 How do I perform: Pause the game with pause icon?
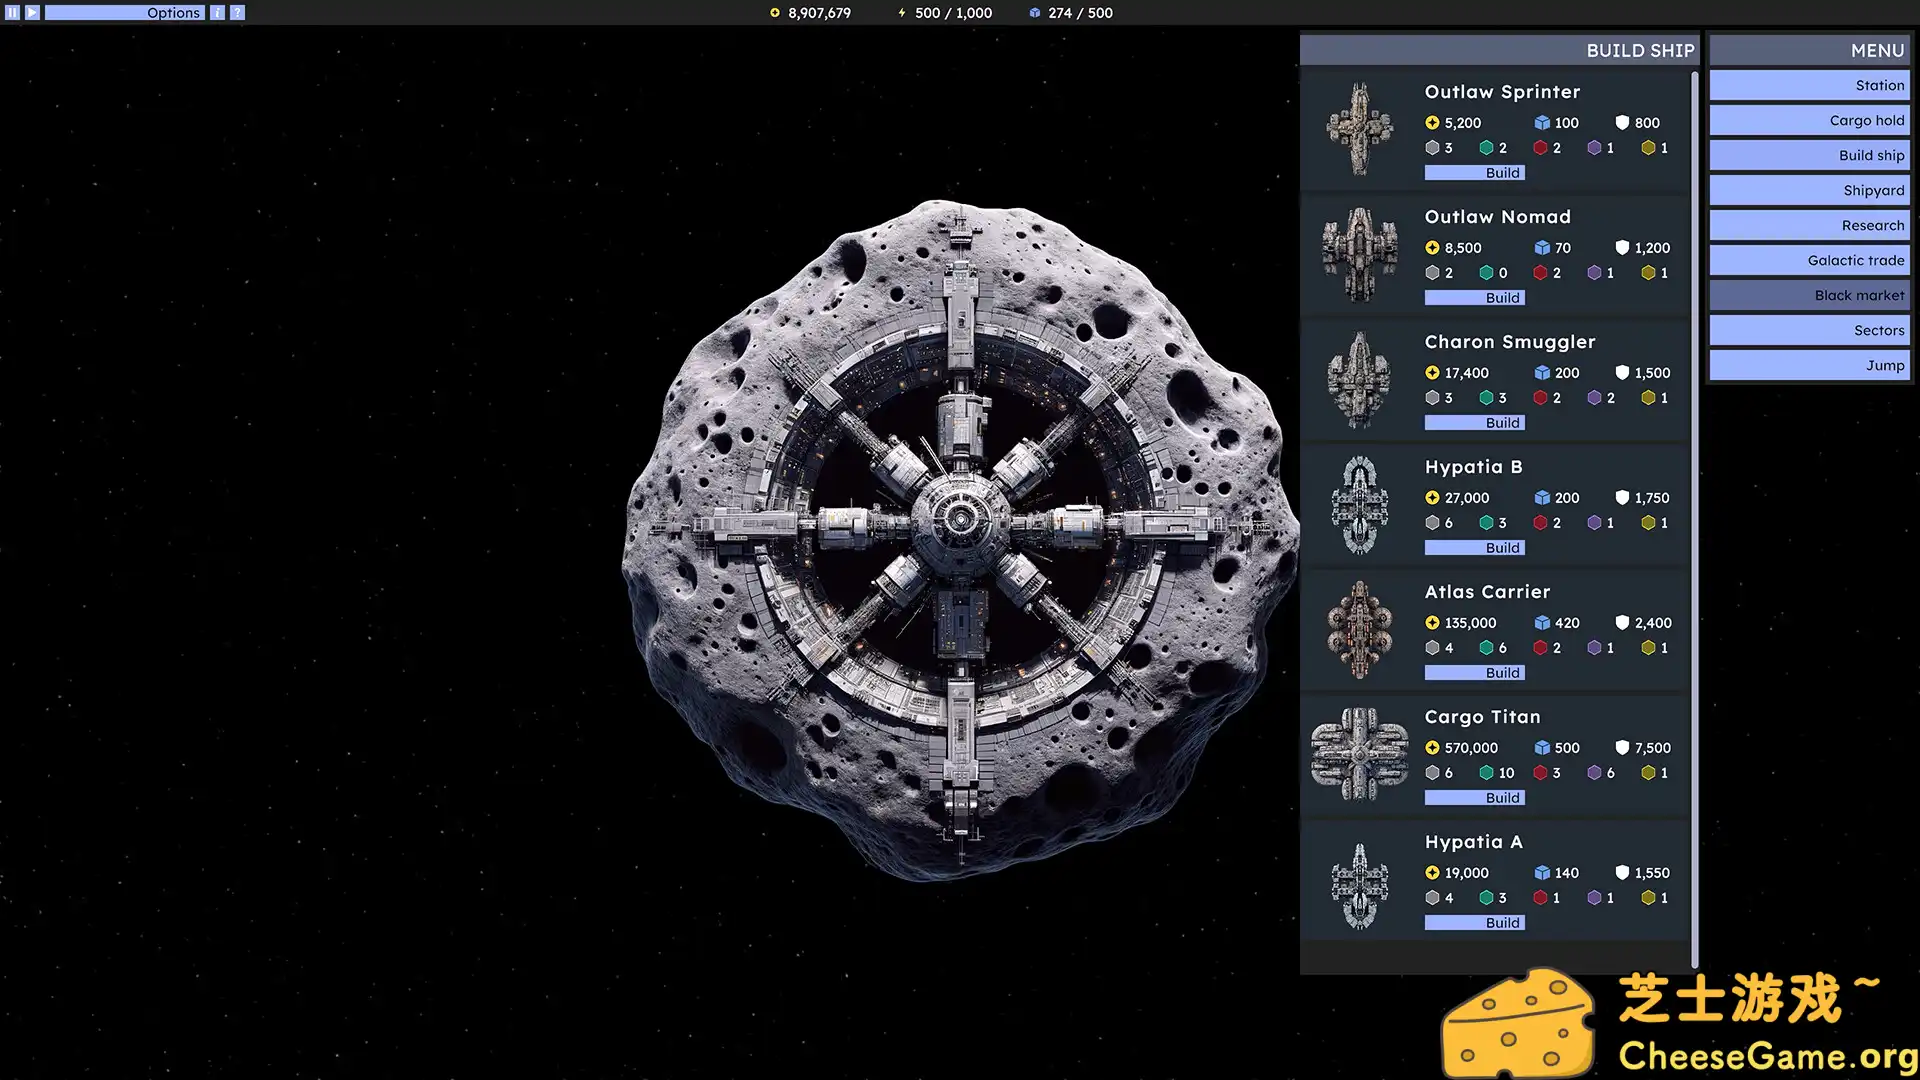pyautogui.click(x=12, y=13)
